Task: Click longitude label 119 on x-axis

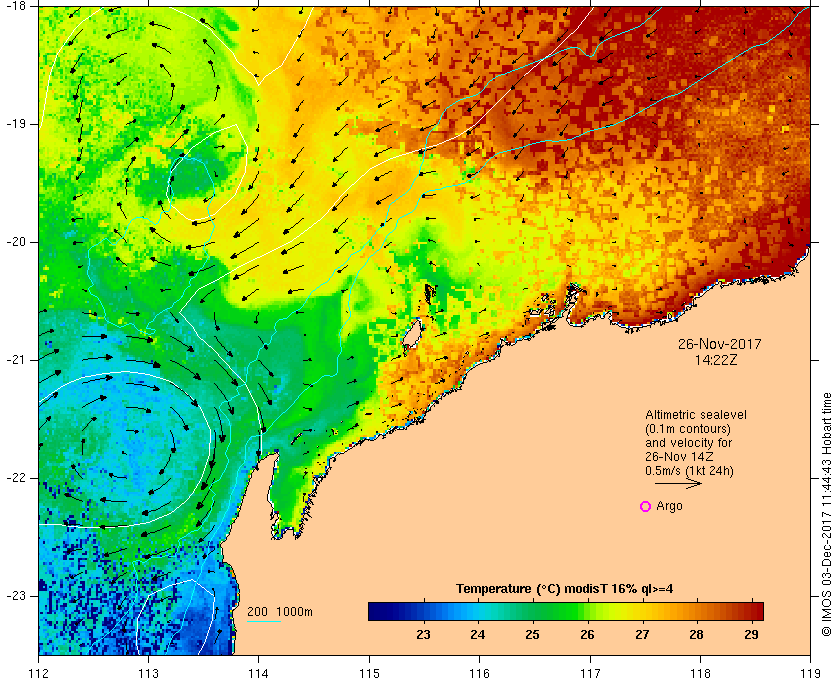Action: click(810, 673)
